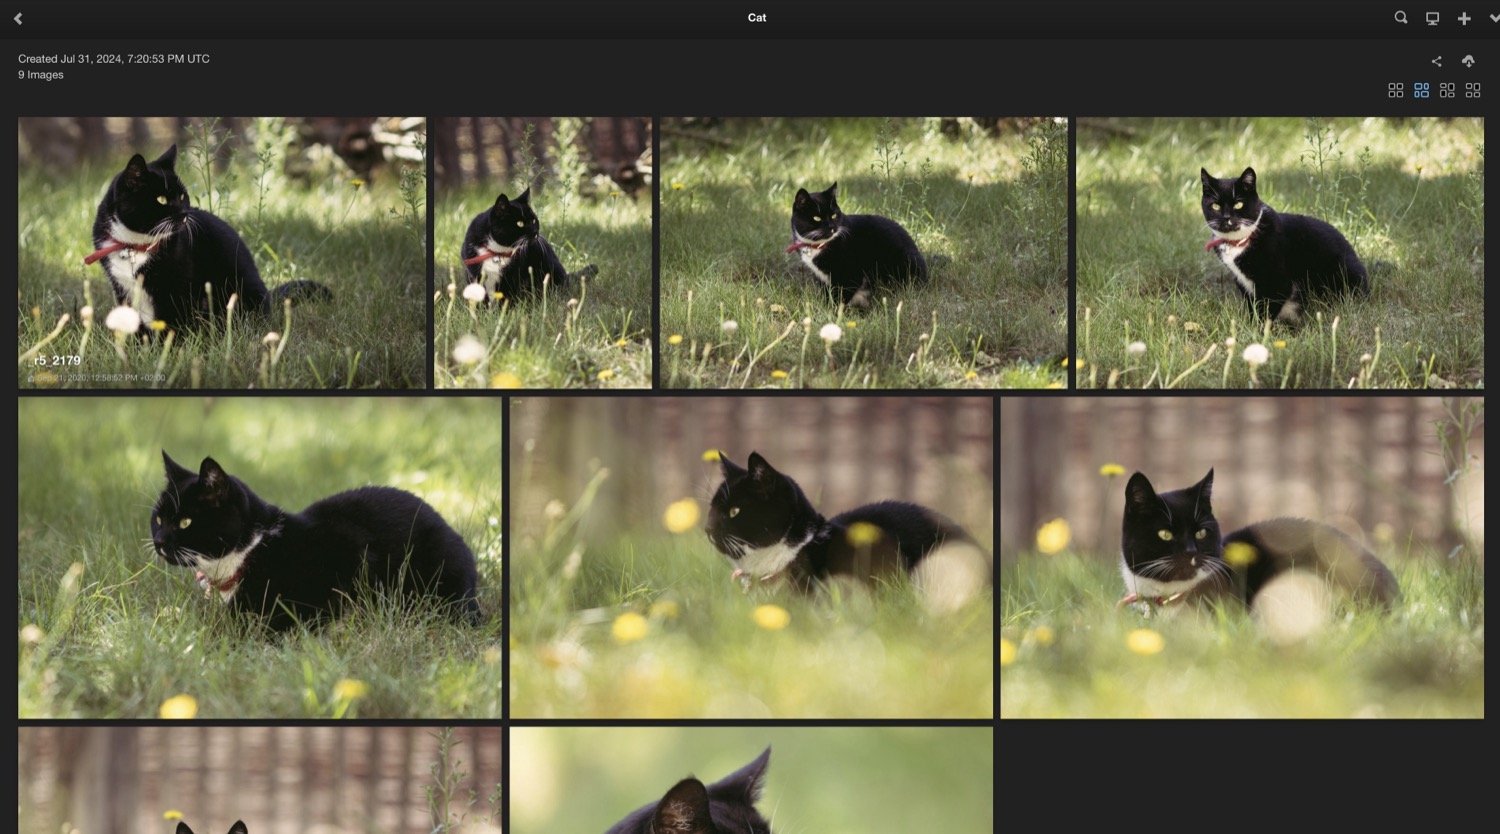This screenshot has height=834, width=1500.
Task: Open the last photo in top row
Action: click(1280, 252)
